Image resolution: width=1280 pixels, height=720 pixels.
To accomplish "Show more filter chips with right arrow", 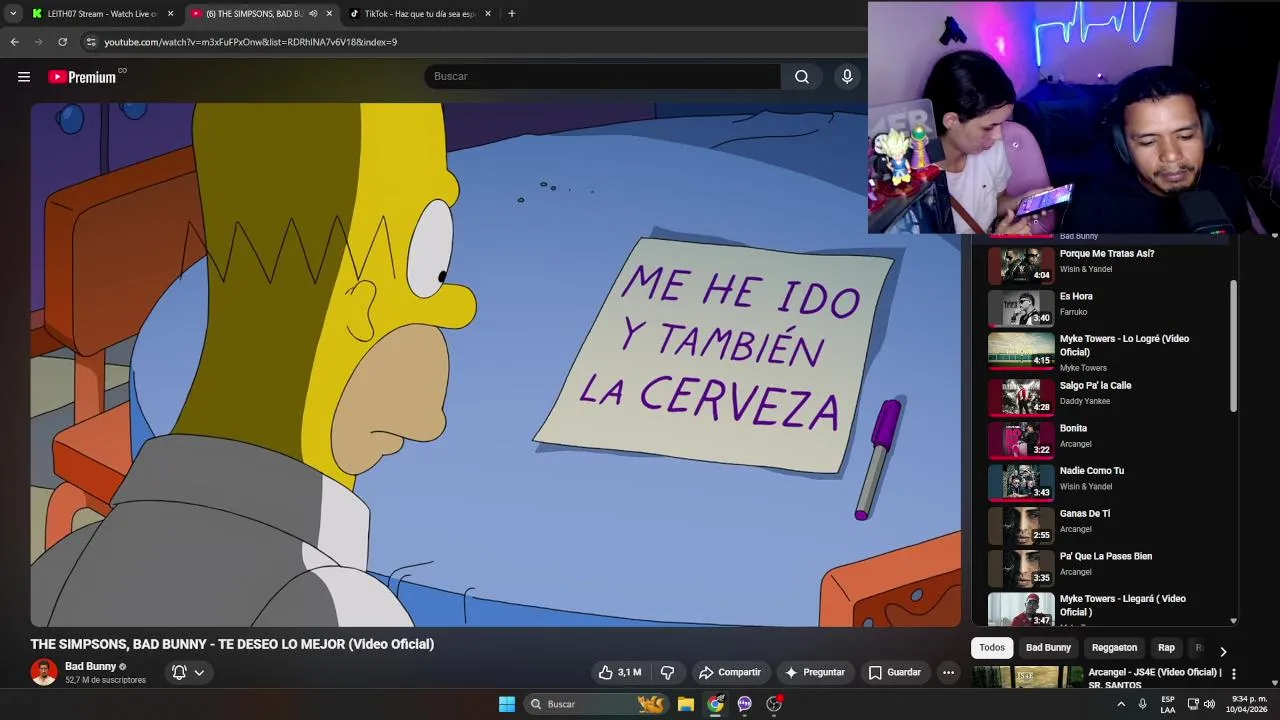I will click(1222, 651).
